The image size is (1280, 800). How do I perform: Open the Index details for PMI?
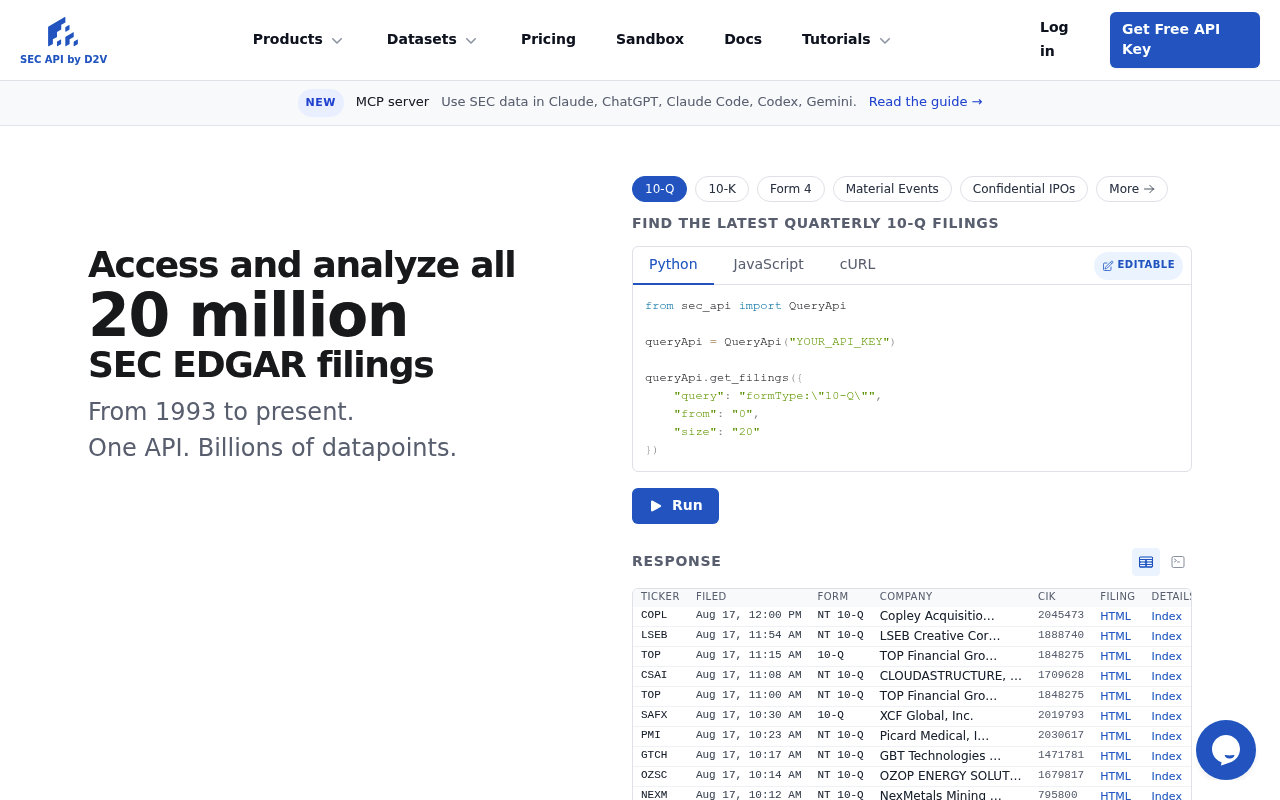point(1166,736)
